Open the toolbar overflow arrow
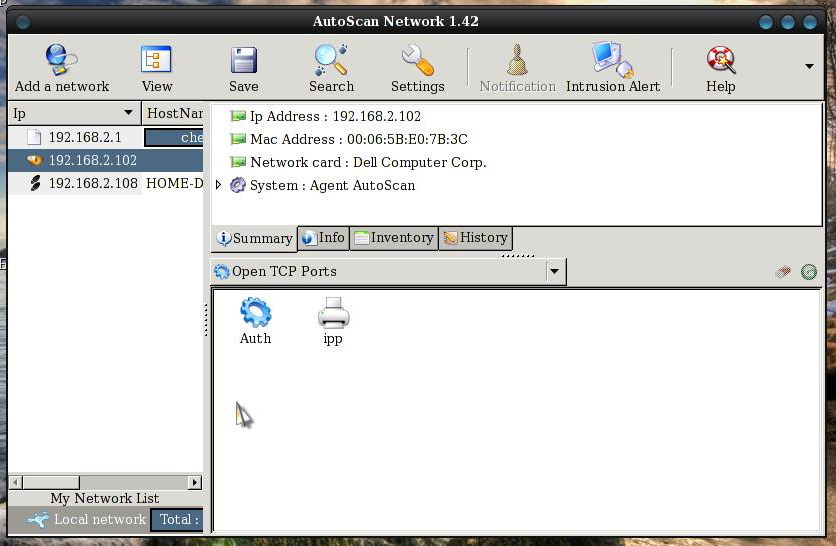This screenshot has width=836, height=546. 809,67
